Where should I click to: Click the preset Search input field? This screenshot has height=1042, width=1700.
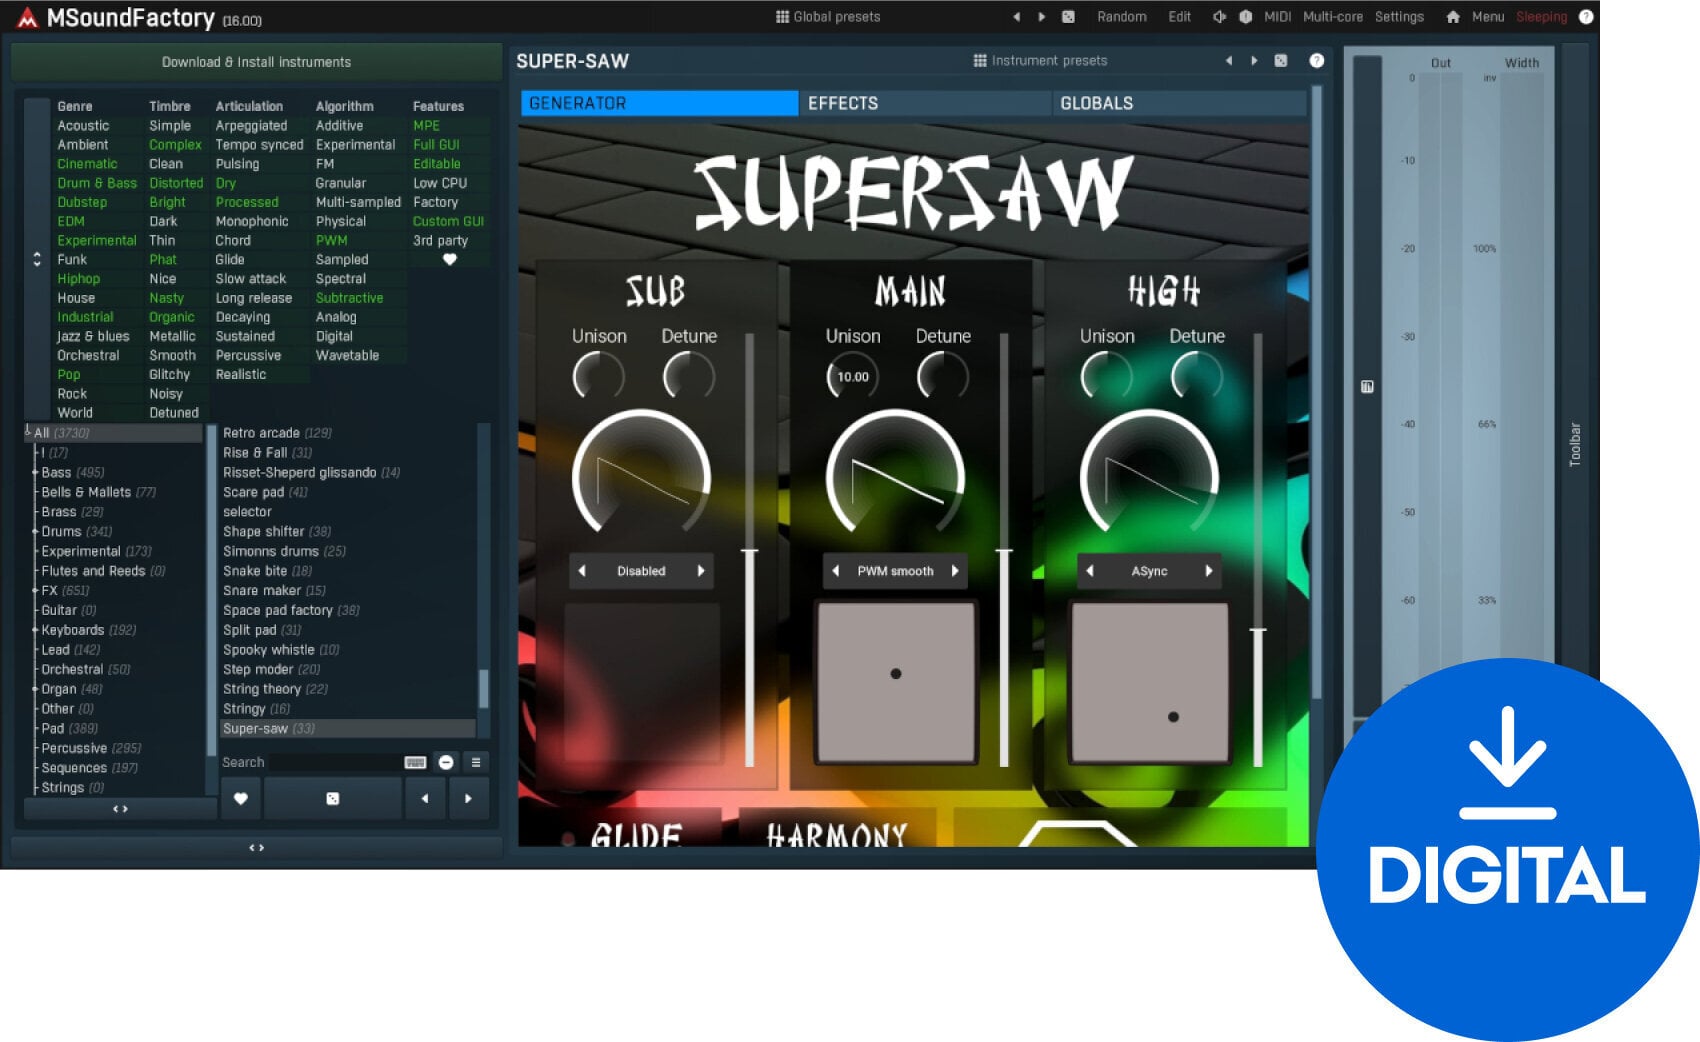[x=335, y=762]
